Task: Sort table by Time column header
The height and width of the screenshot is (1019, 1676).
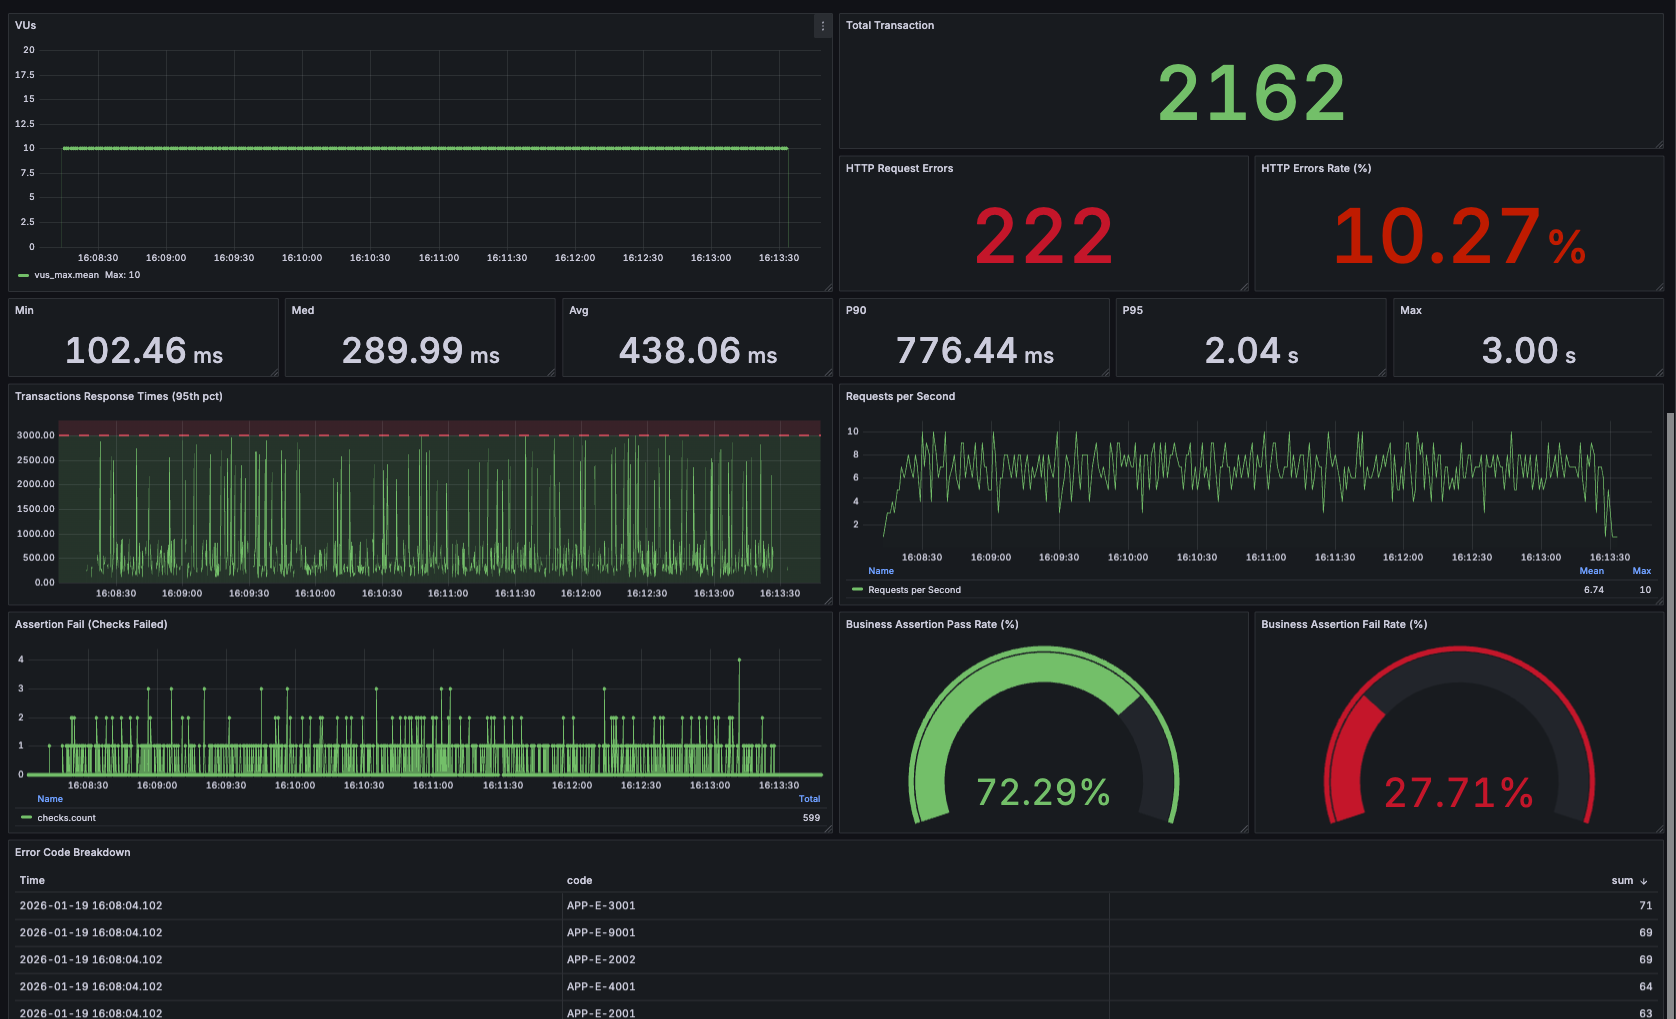Action: 32,881
